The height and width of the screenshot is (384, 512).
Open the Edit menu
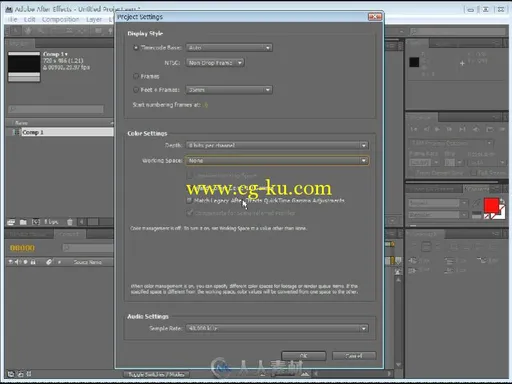point(29,20)
